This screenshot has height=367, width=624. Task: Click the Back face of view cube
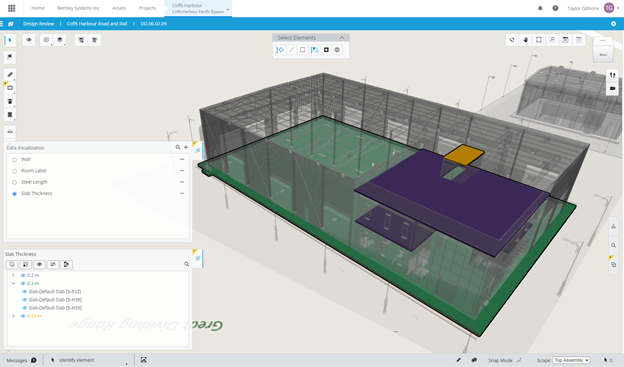coord(603,55)
